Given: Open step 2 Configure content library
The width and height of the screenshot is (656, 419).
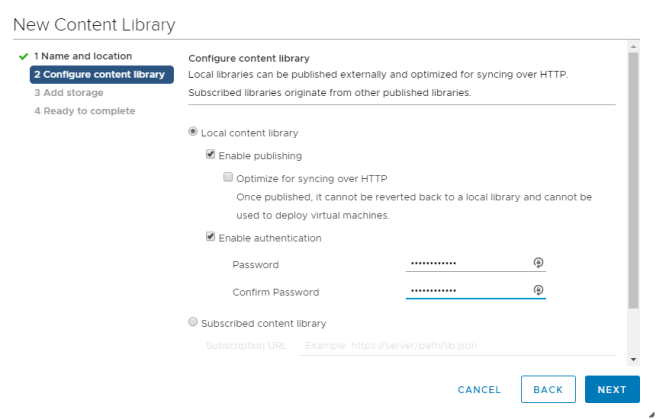Looking at the screenshot, I should click(x=98, y=75).
